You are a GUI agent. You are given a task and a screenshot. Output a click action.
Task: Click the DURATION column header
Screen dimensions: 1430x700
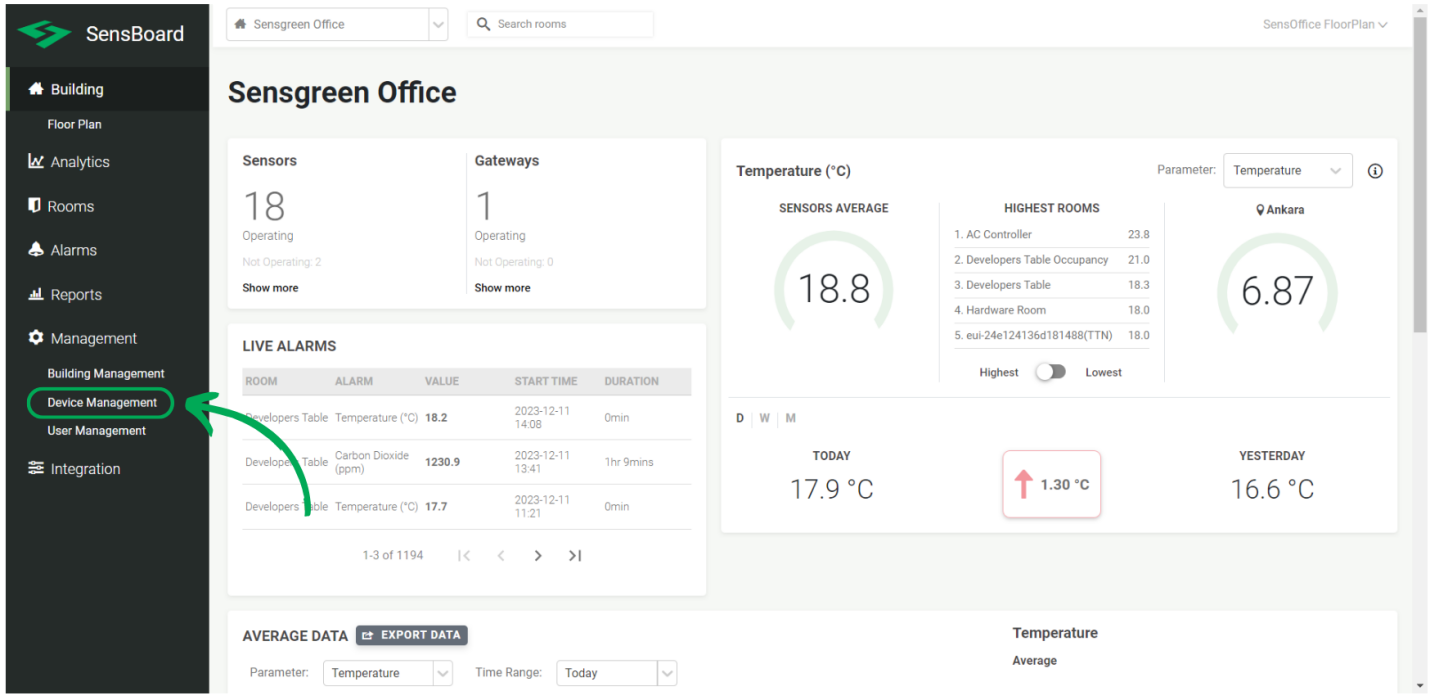coord(631,382)
